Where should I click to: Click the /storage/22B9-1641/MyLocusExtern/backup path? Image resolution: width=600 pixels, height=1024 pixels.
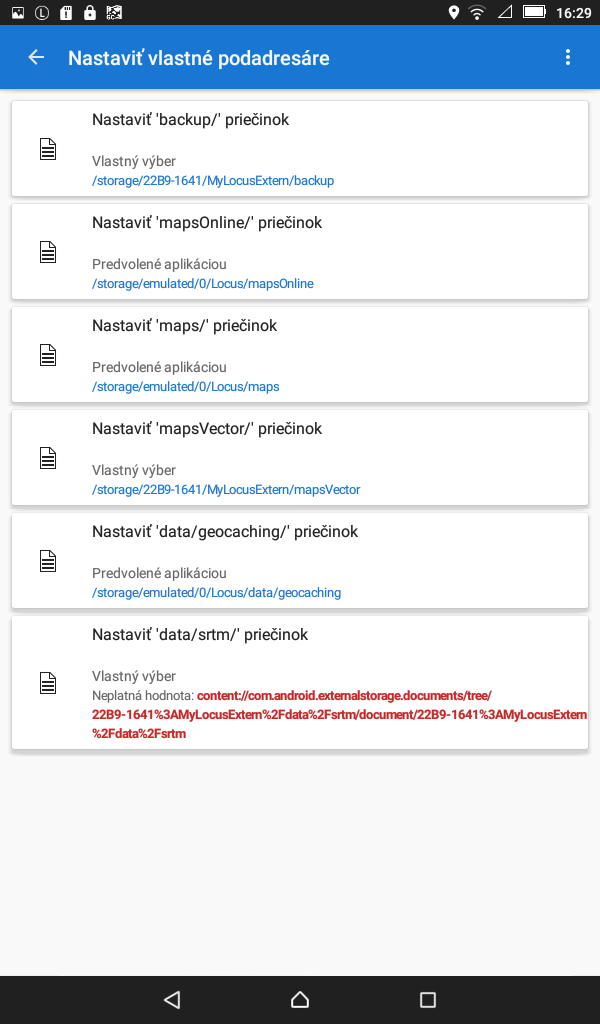[x=213, y=181]
